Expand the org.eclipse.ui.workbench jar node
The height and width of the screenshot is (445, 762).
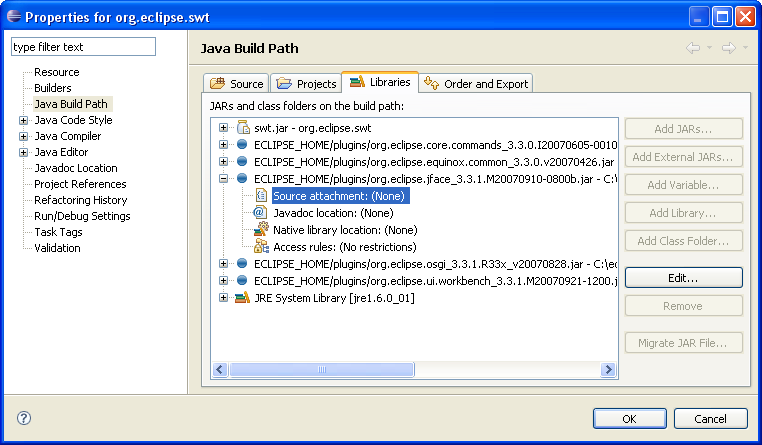point(223,280)
